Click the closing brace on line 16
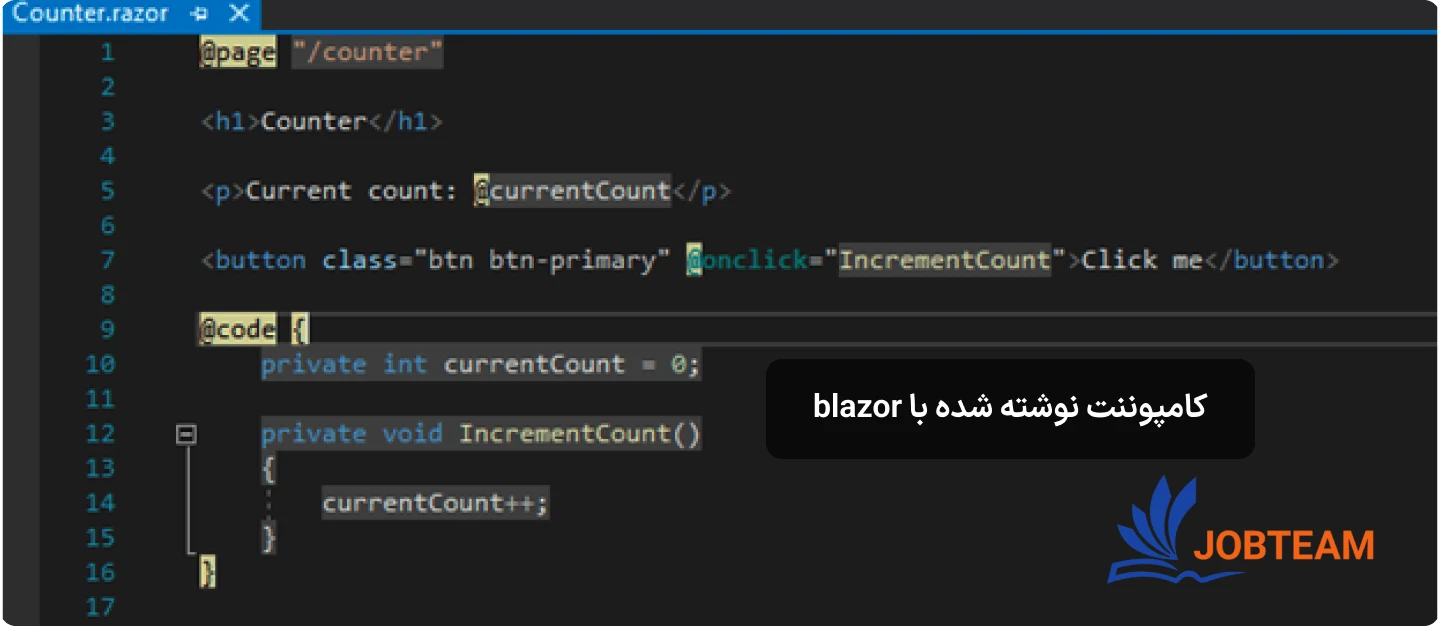This screenshot has width=1440, height=626. coord(208,572)
